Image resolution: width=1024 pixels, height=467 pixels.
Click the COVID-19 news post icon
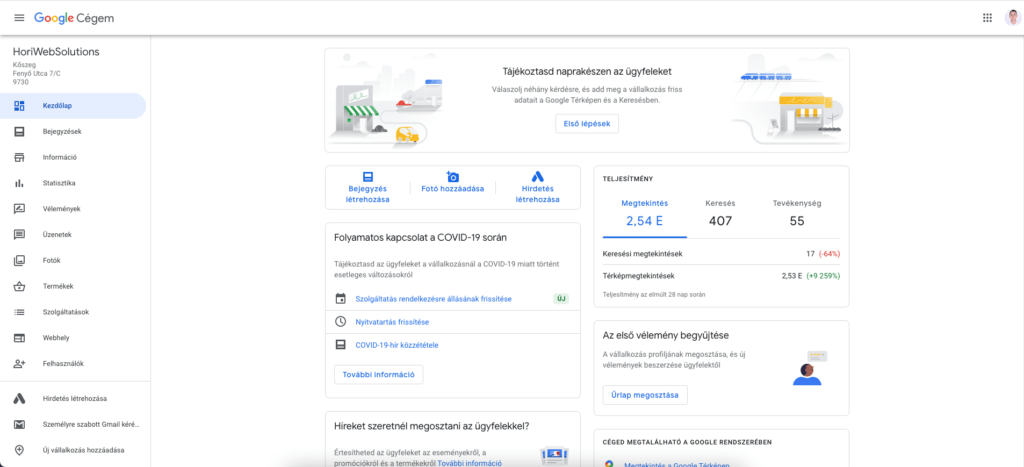tap(340, 344)
